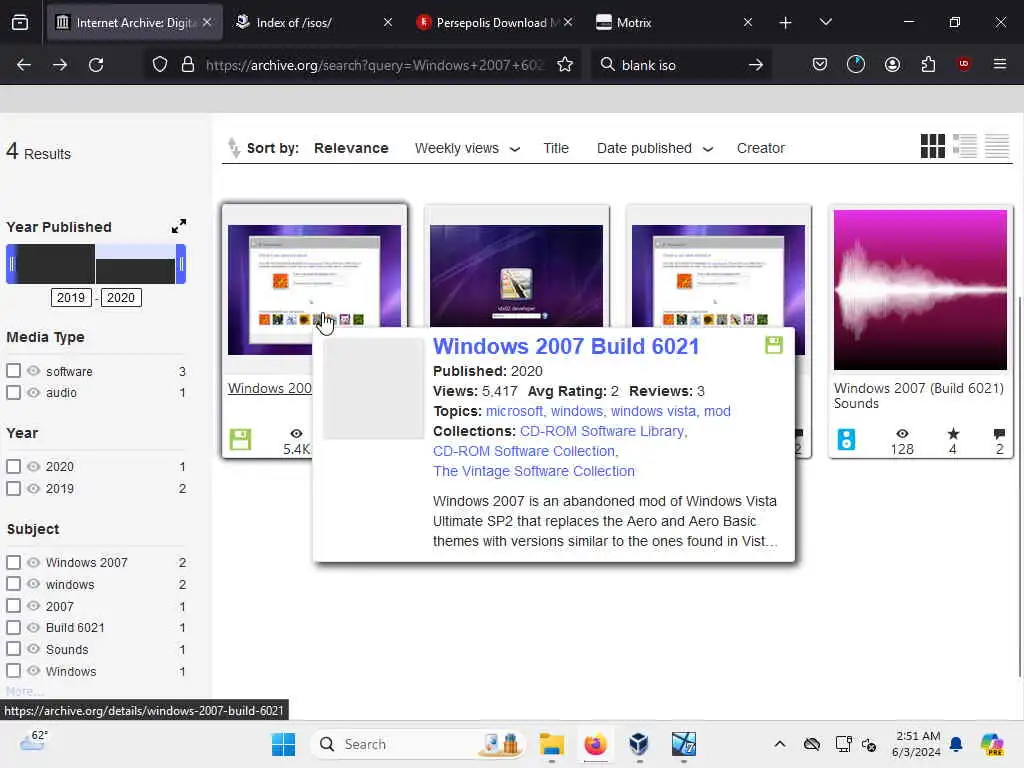Switch to extended list view
Viewport: 1024px width, 768px height.
pos(965,146)
